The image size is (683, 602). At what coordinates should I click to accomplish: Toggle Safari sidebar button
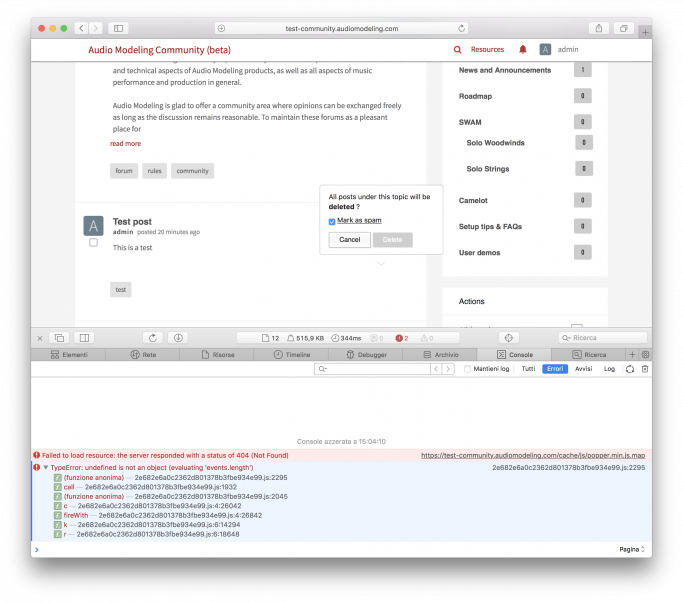(x=118, y=28)
